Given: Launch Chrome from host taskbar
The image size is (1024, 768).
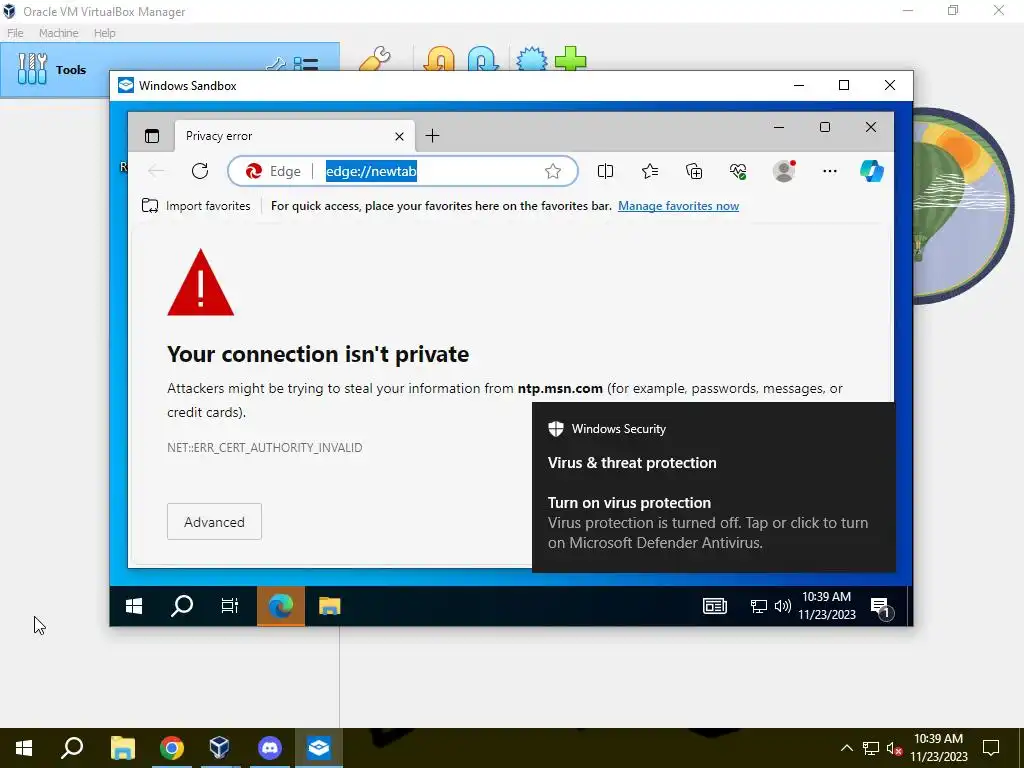Looking at the screenshot, I should click(172, 748).
